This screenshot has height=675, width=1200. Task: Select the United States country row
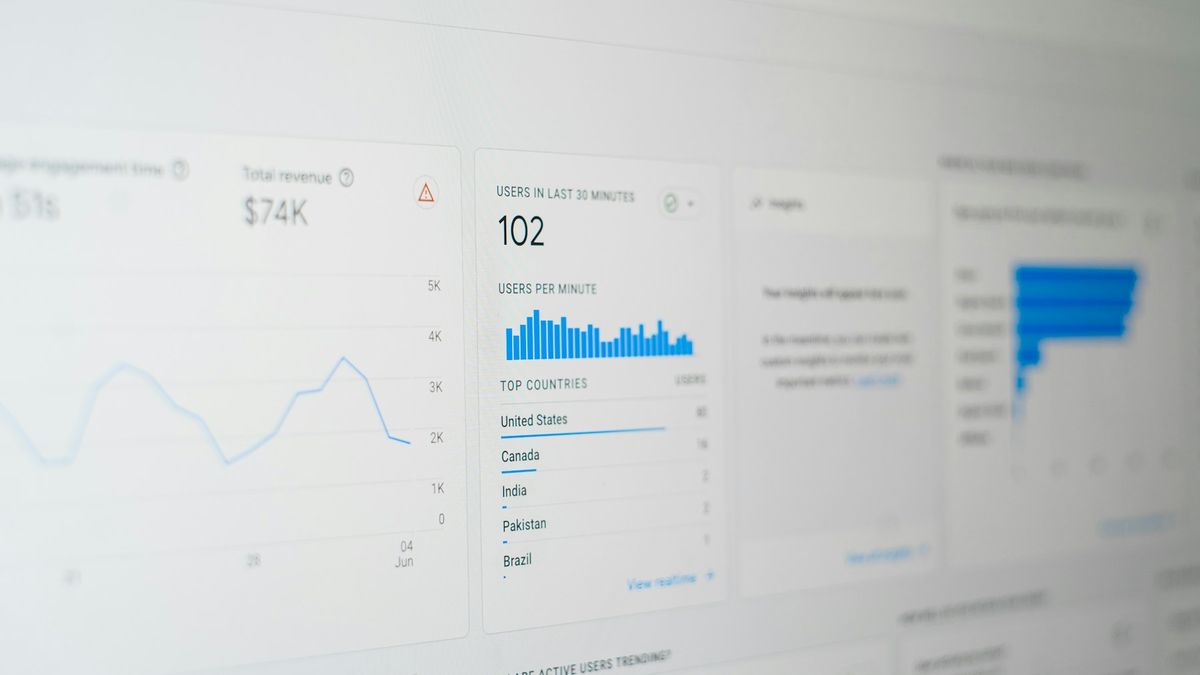click(x=604, y=421)
